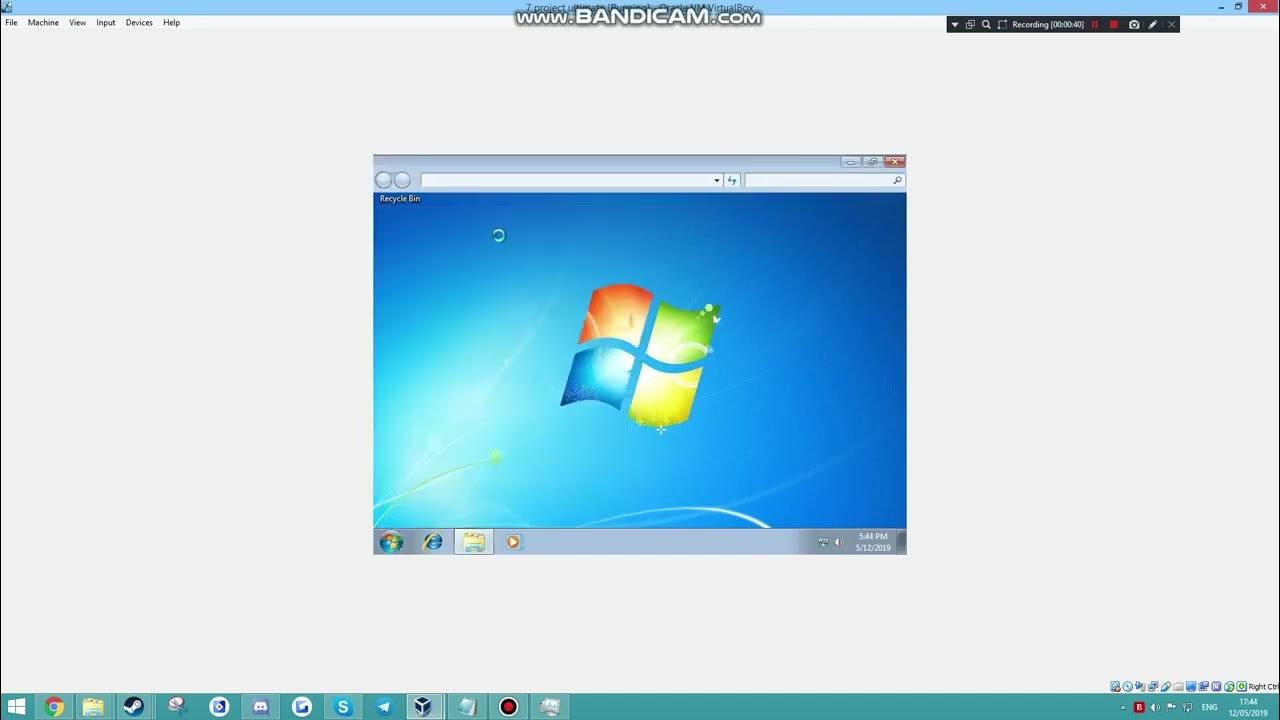Image resolution: width=1280 pixels, height=720 pixels.
Task: Click VirtualBox display status icon
Action: point(1191,686)
